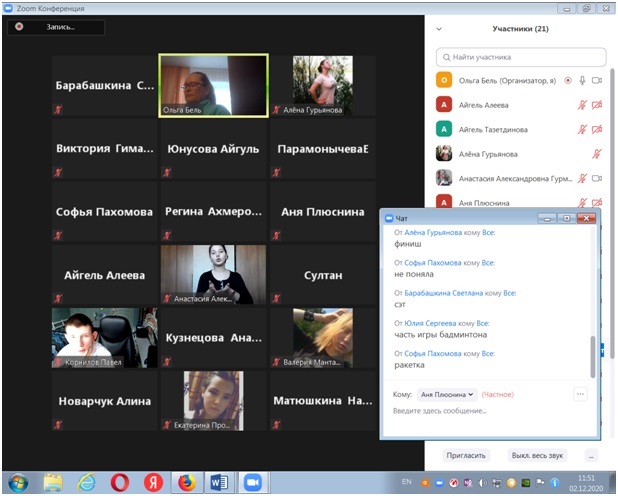The width and height of the screenshot is (618, 496).
Task: Open the chat recipient dropdown Аня Плюснина
Action: pos(447,395)
